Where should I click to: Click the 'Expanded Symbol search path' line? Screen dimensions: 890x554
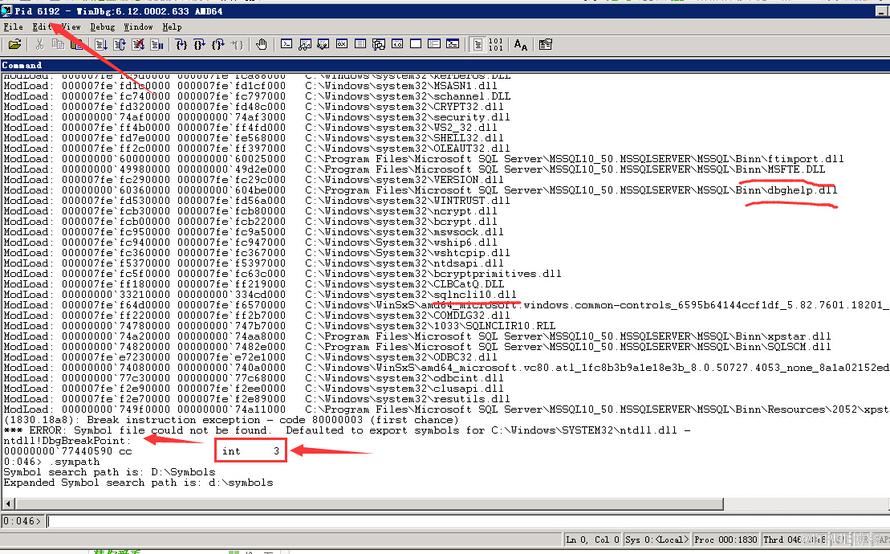138,482
